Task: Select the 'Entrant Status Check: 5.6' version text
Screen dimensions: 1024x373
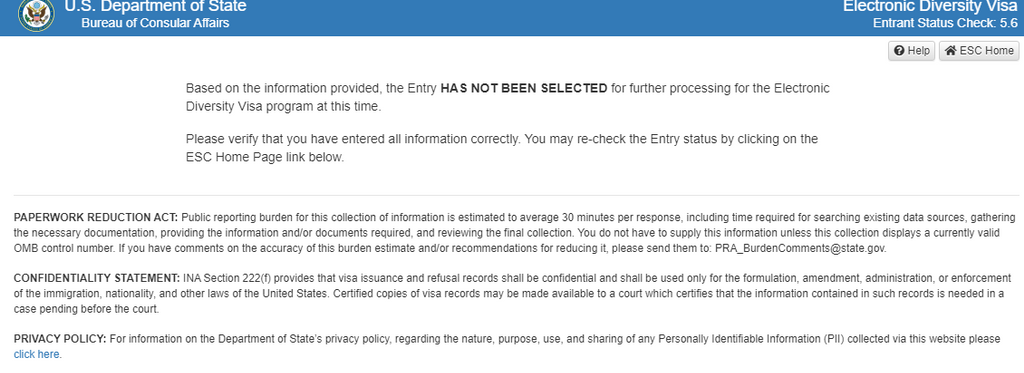Action: tap(945, 24)
